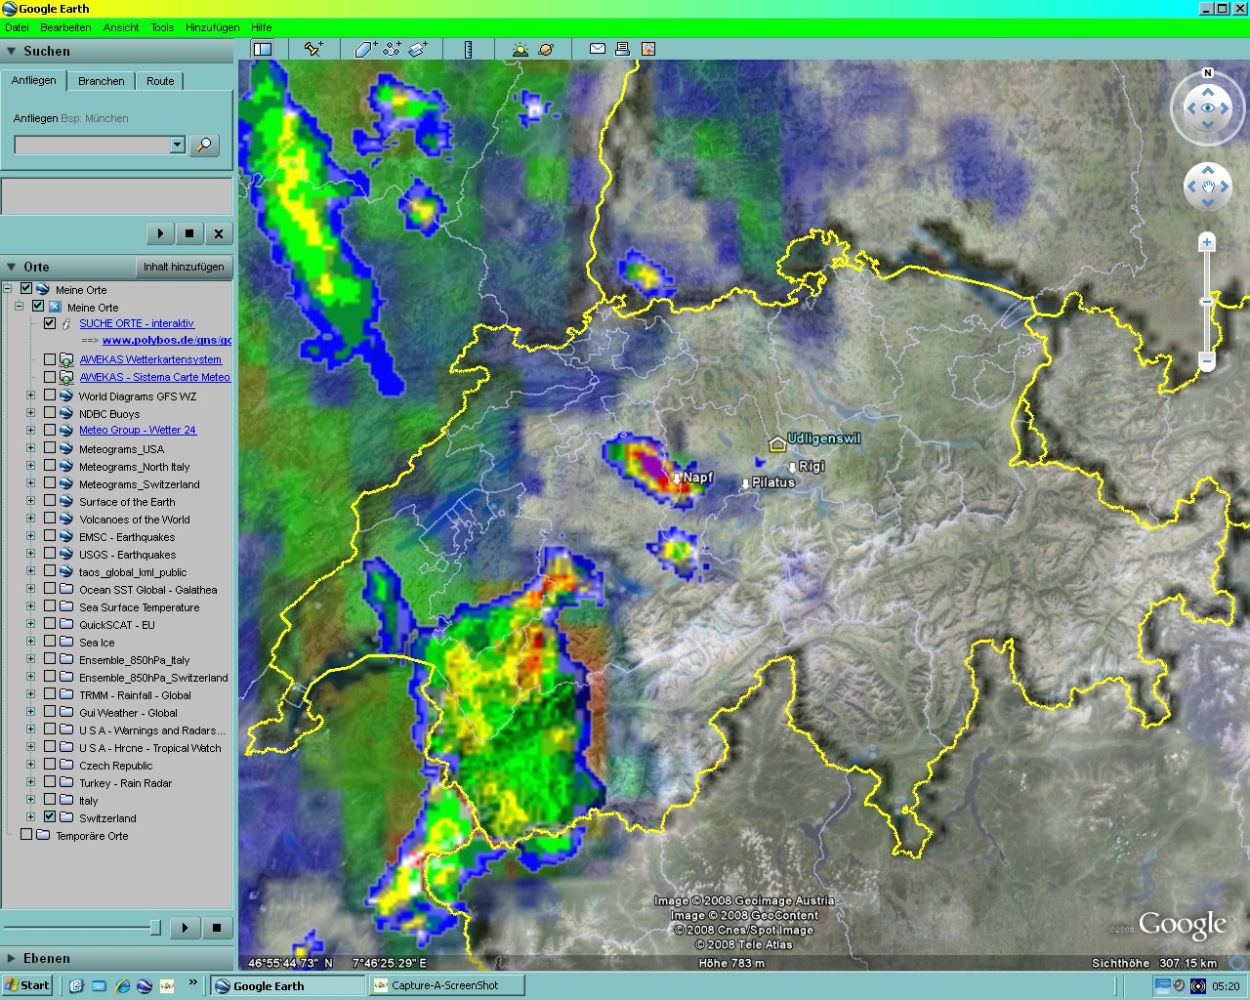The image size is (1250, 1000).
Task: Expand EMSC - Earthquakes tree node
Action: 30,536
